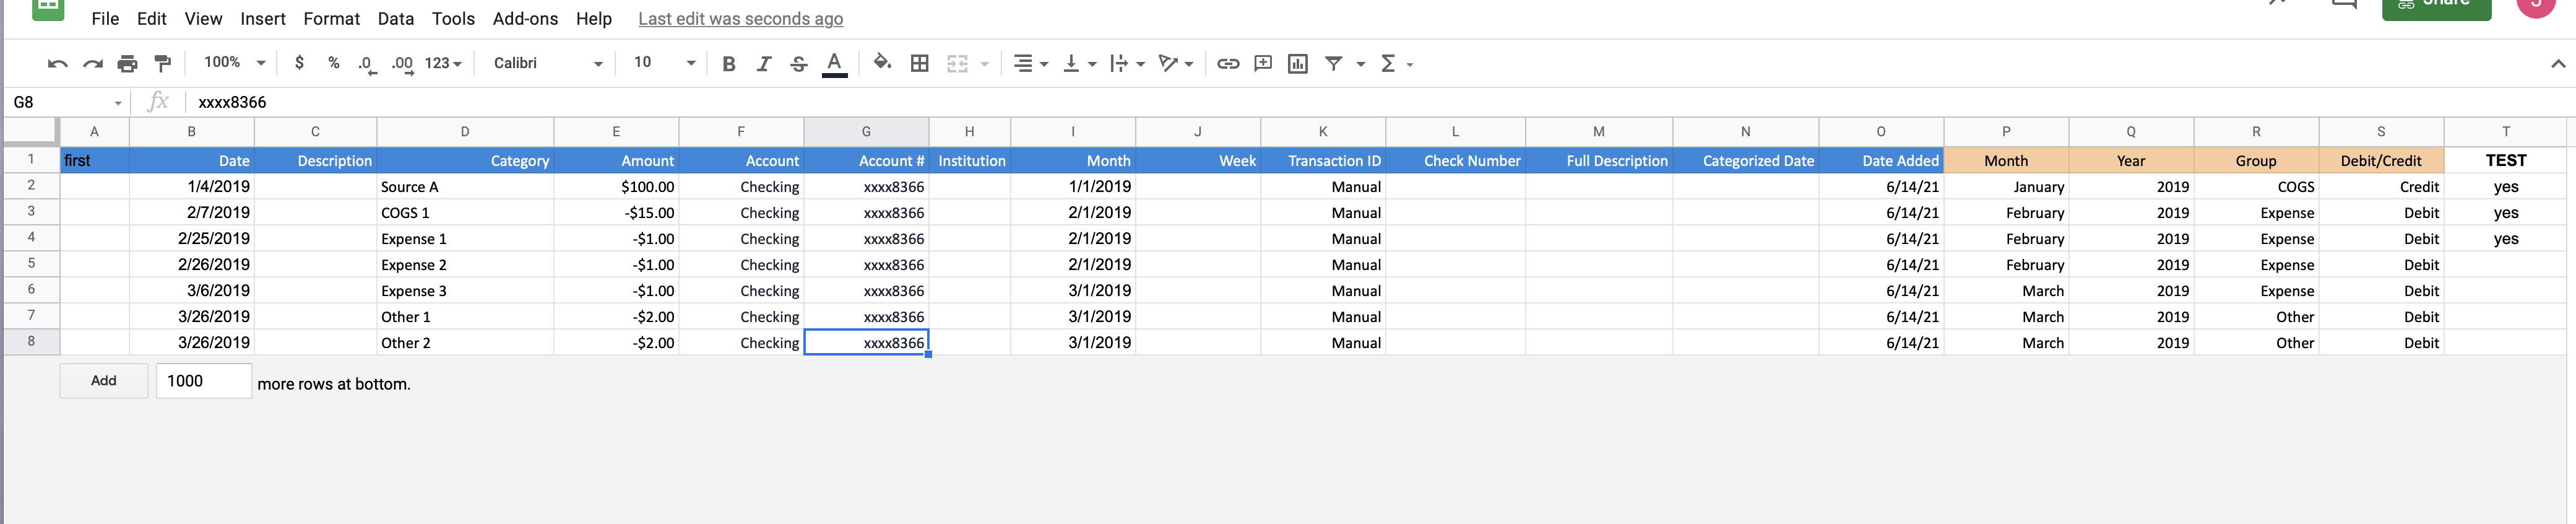
Task: Increase decimal places icon
Action: pos(402,65)
